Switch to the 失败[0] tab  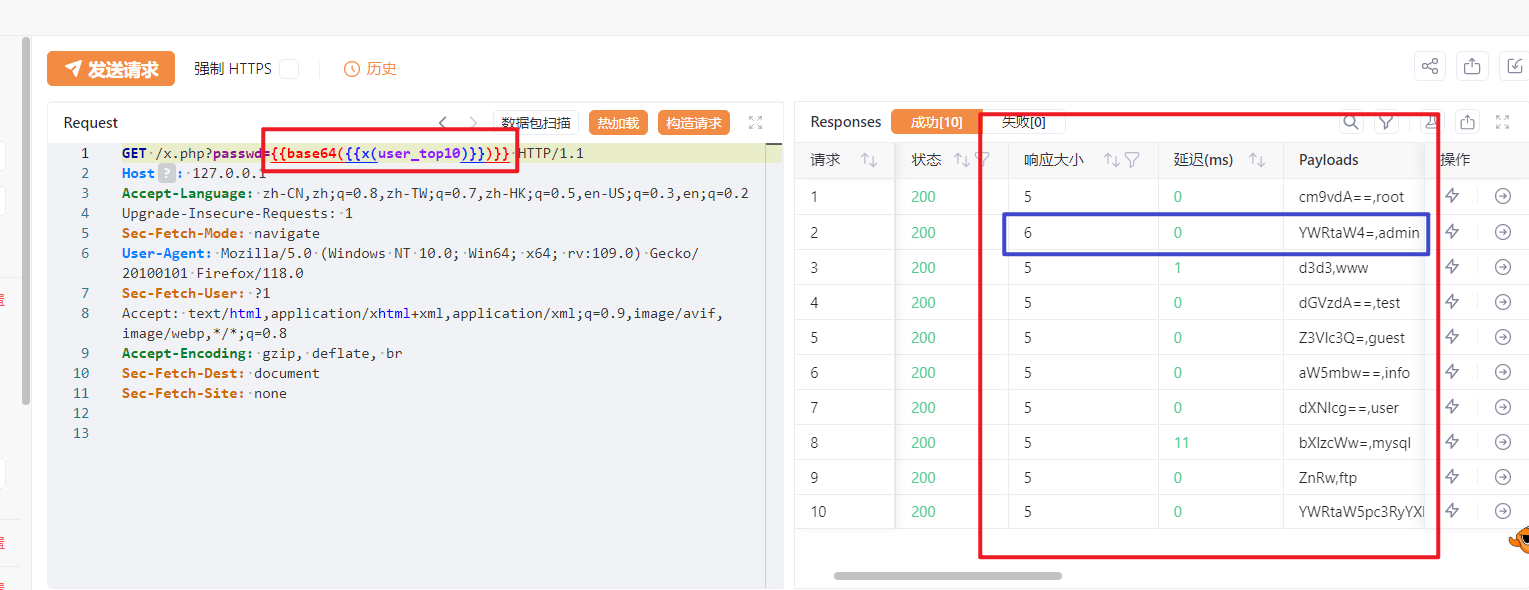click(1024, 122)
